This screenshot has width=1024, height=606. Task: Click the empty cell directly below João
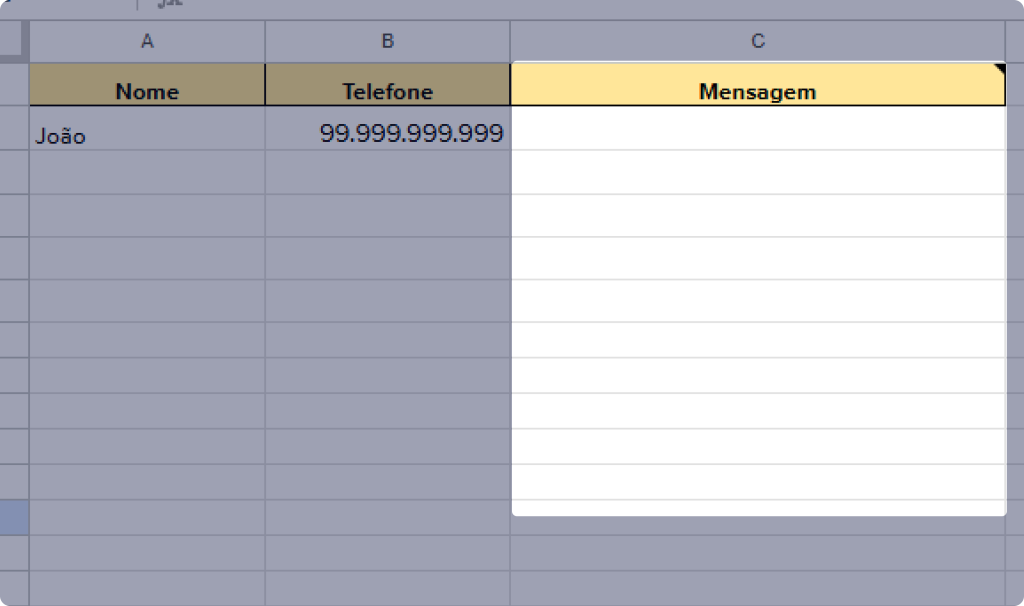pos(147,172)
